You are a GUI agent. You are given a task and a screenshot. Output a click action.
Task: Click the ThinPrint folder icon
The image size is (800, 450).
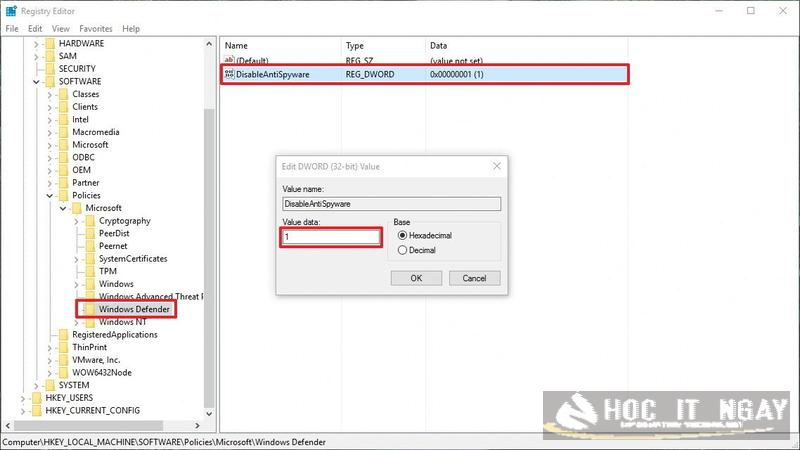pos(63,347)
